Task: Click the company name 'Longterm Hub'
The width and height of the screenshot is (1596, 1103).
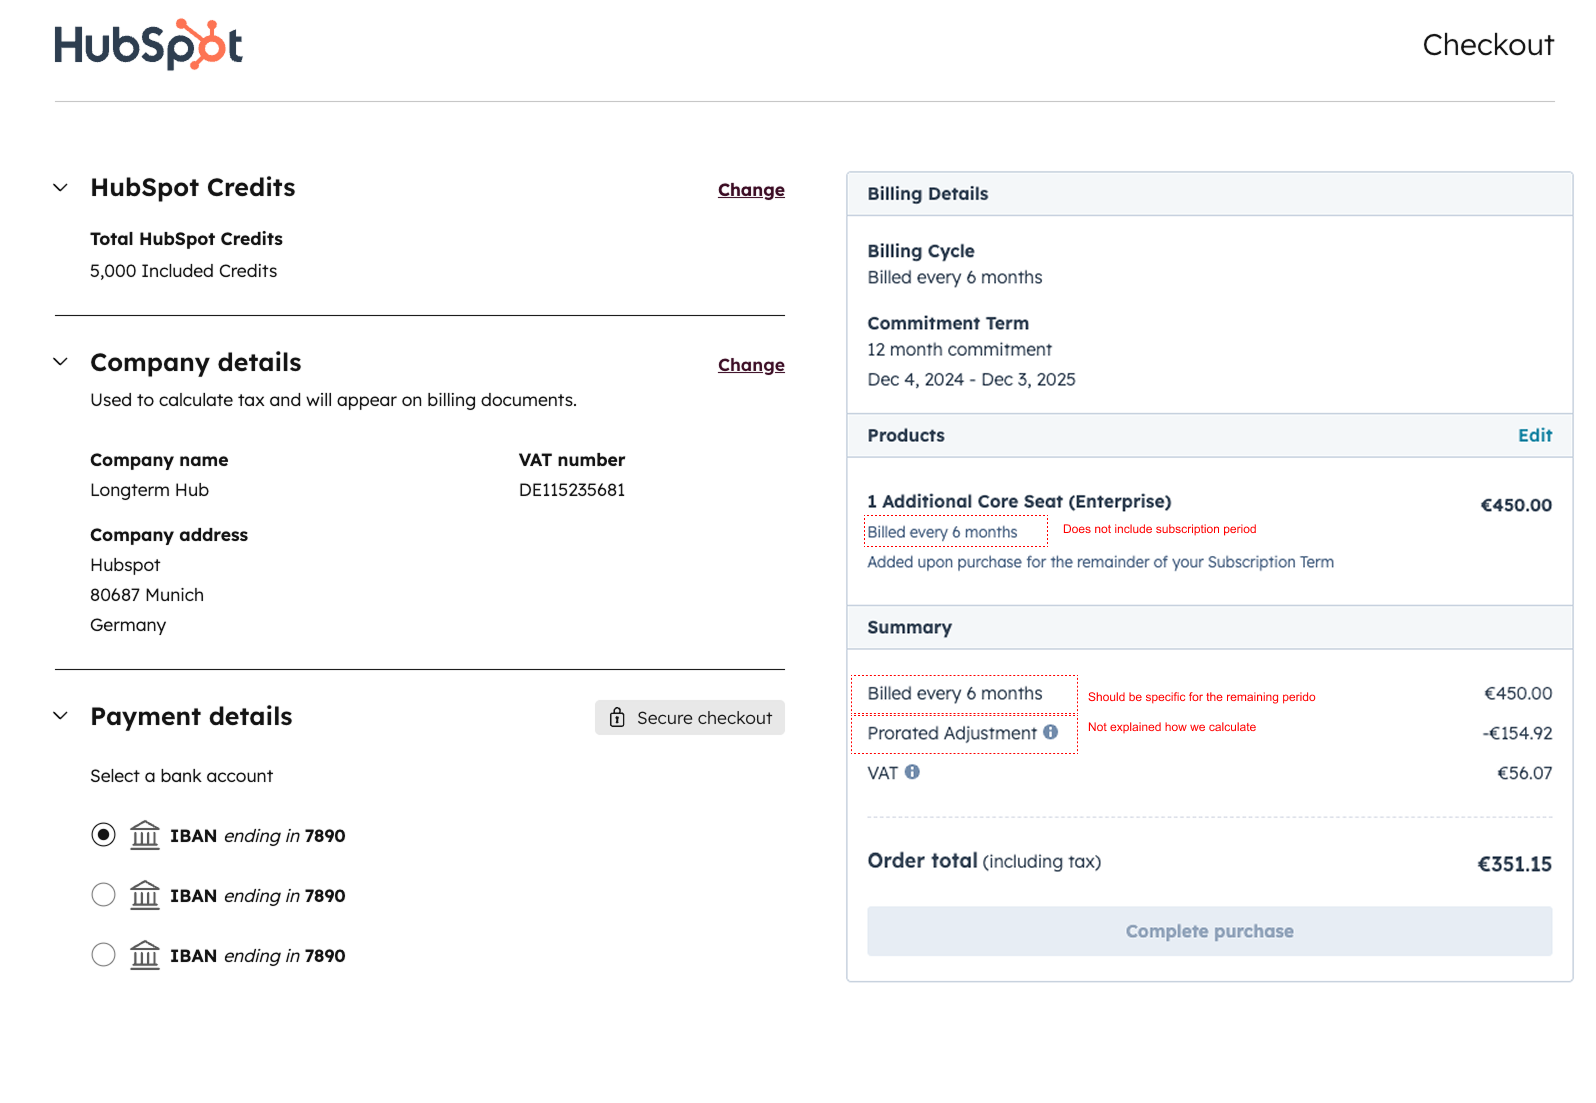Action: click(x=150, y=490)
